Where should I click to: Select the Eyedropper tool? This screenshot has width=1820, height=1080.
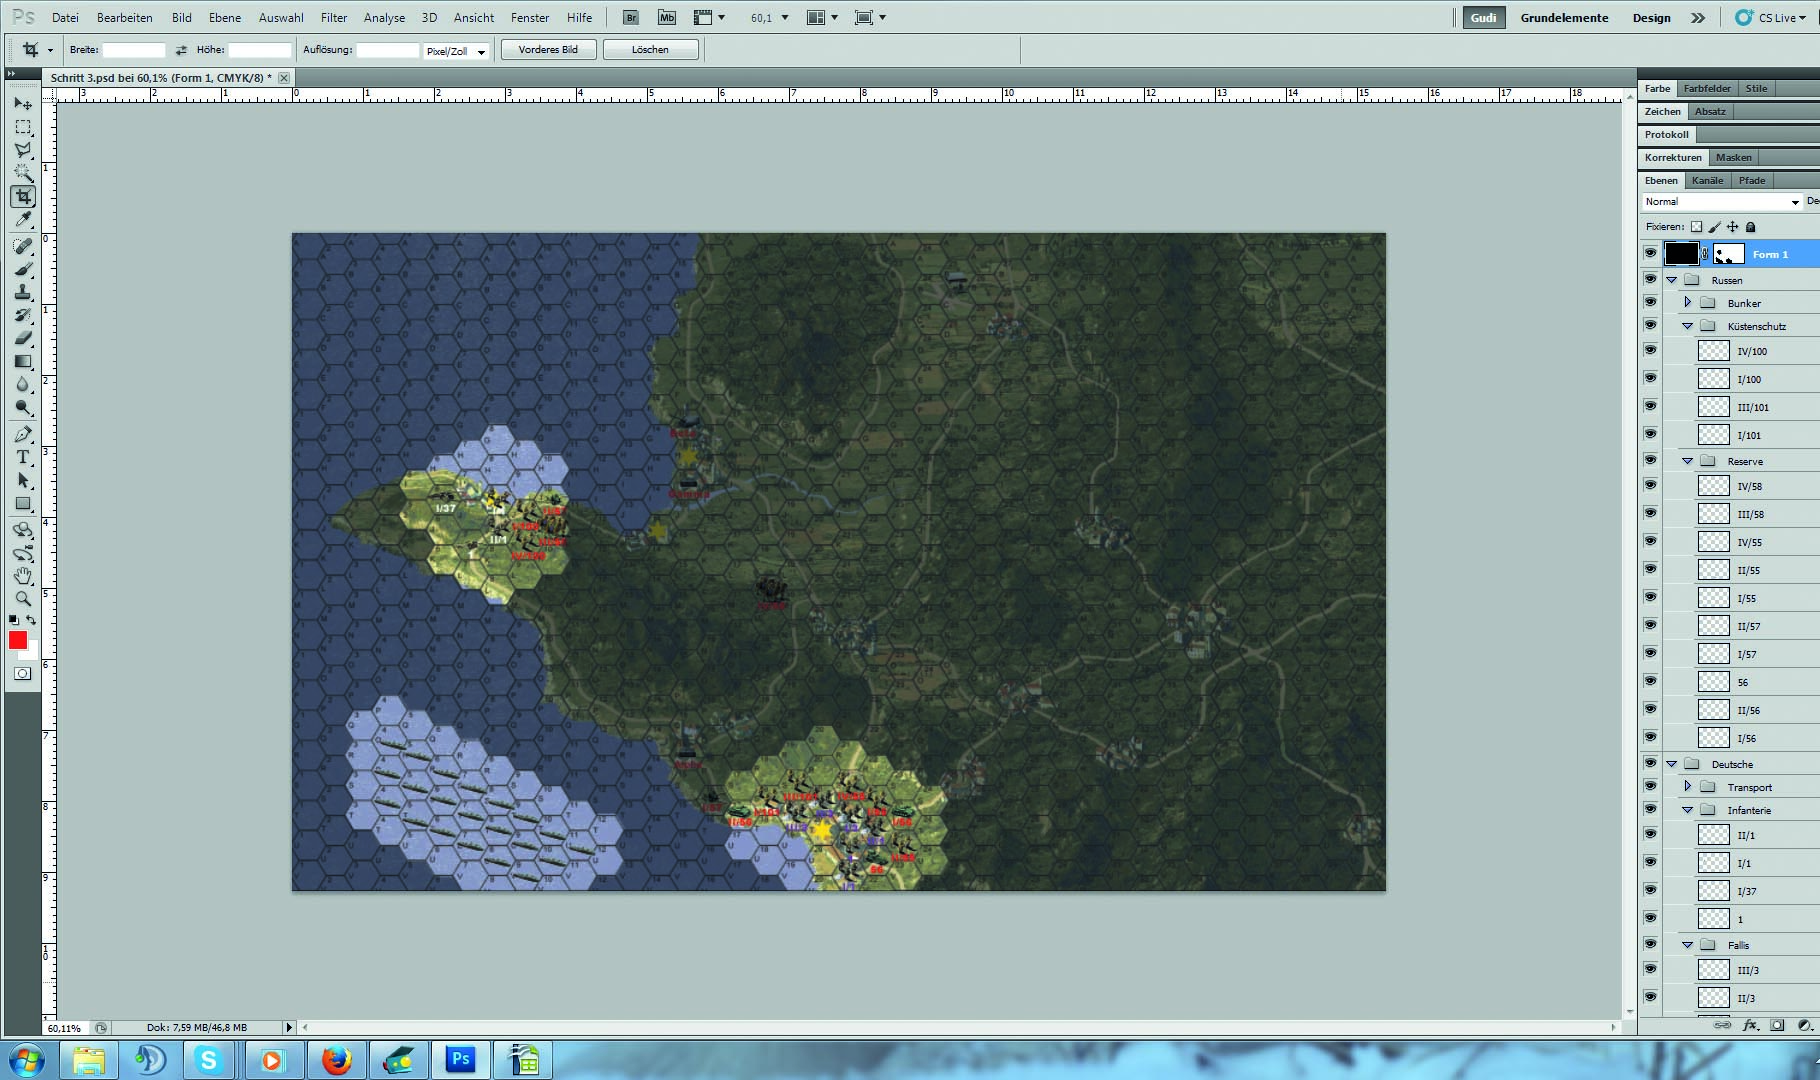coord(23,220)
